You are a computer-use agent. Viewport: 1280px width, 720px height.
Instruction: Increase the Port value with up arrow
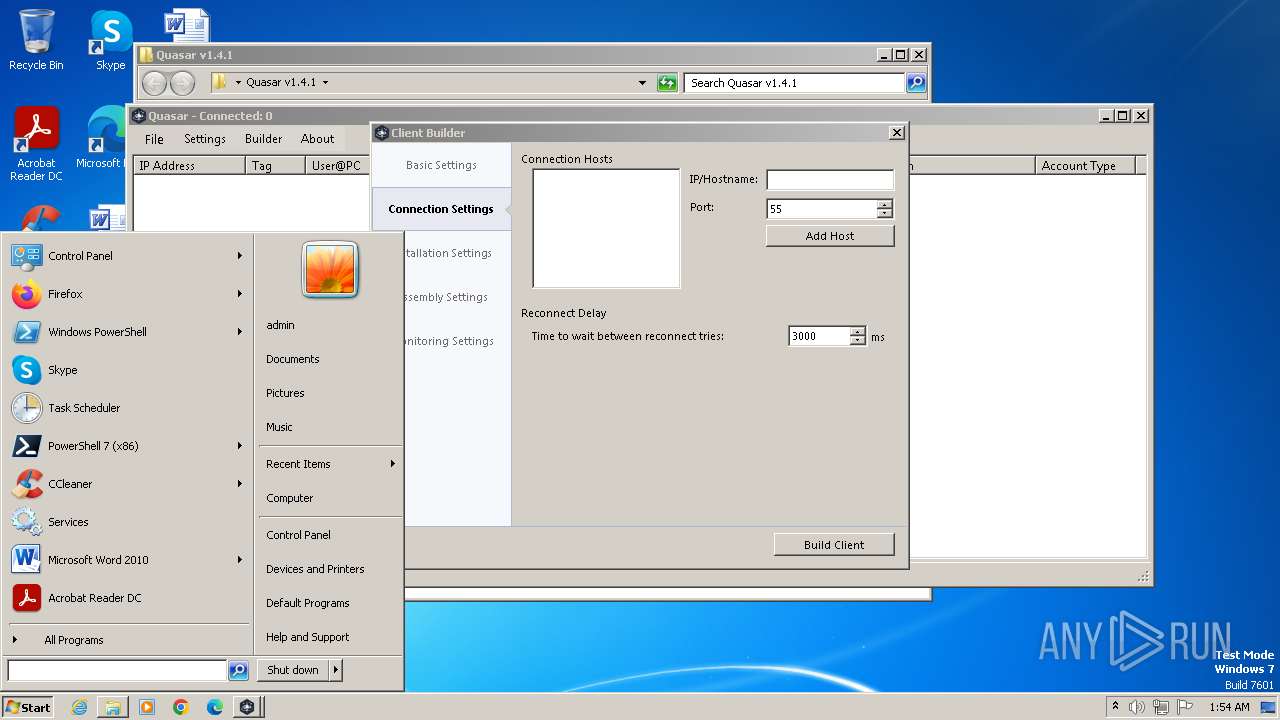[x=884, y=204]
